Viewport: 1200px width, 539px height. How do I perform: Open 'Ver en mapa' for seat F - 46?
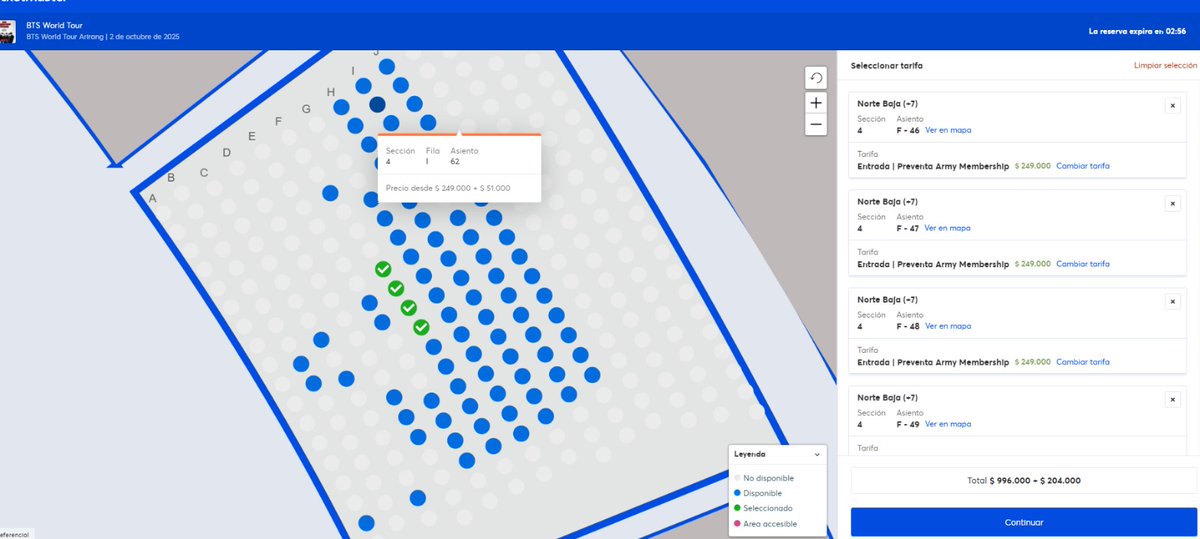click(948, 130)
